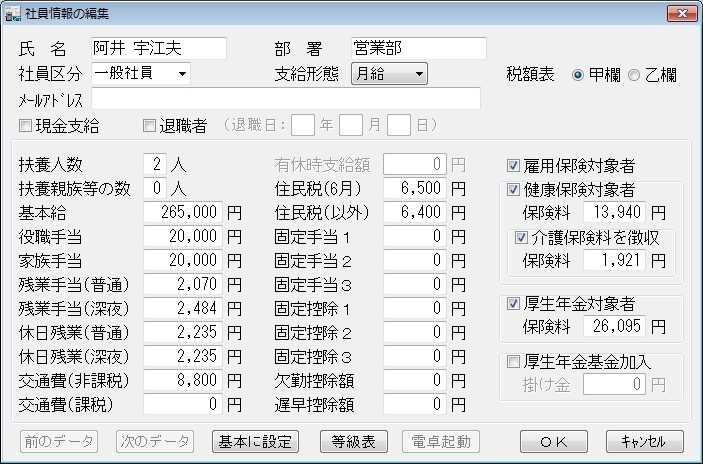
Task: Click the 固定手当1 amount field
Action: [415, 236]
